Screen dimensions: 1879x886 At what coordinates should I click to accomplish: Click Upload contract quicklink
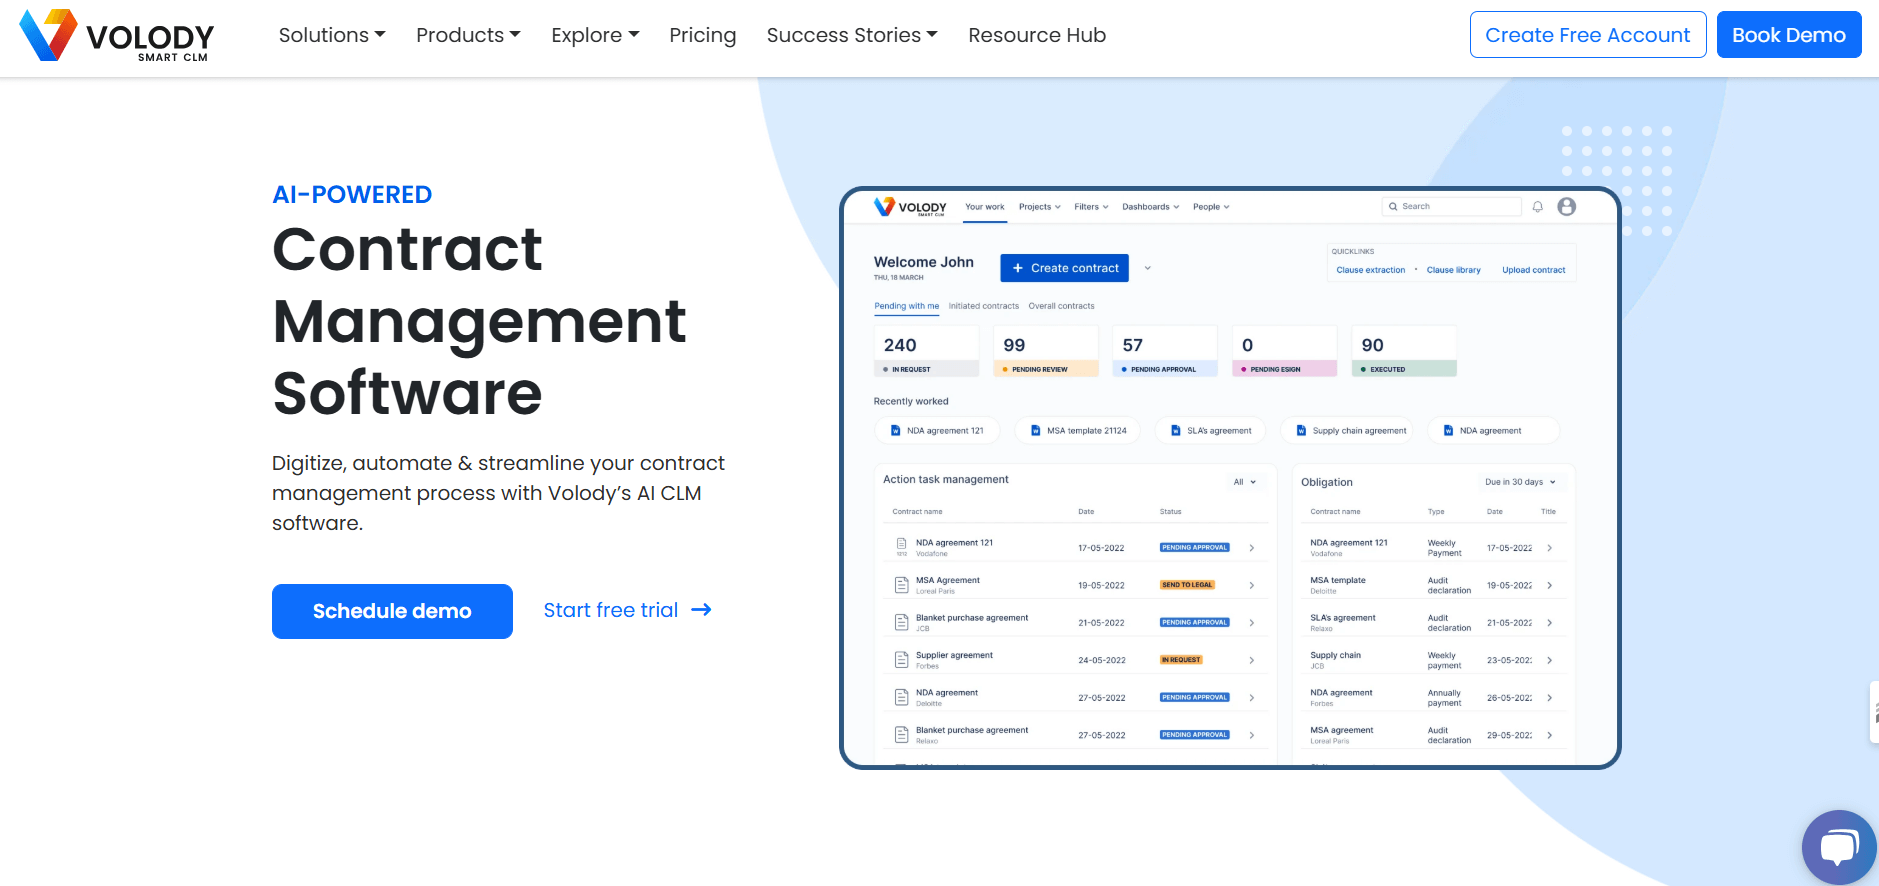tap(1533, 270)
